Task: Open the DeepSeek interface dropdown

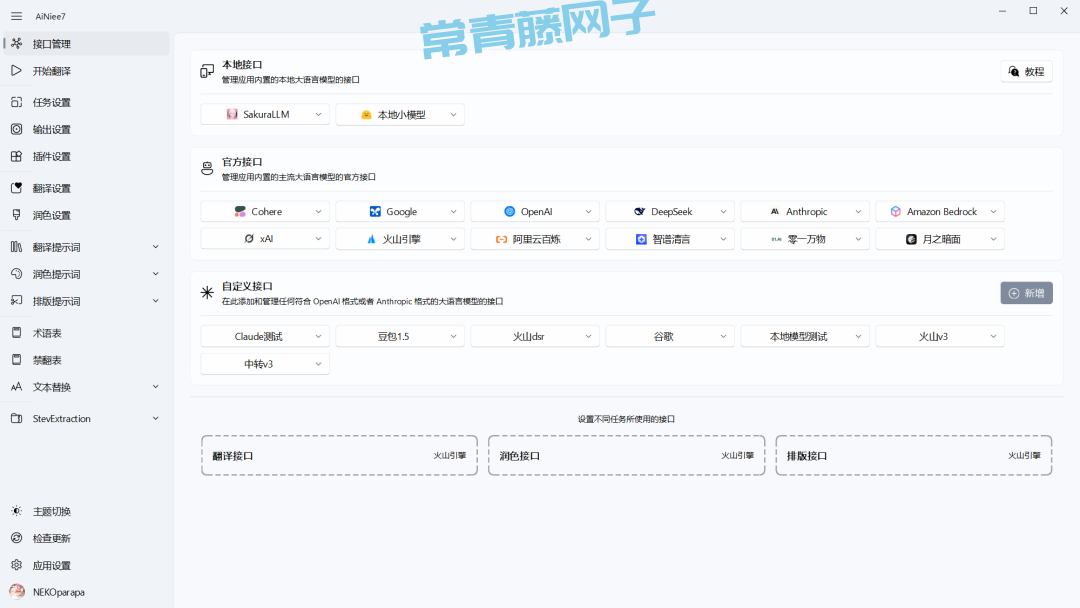Action: point(670,211)
